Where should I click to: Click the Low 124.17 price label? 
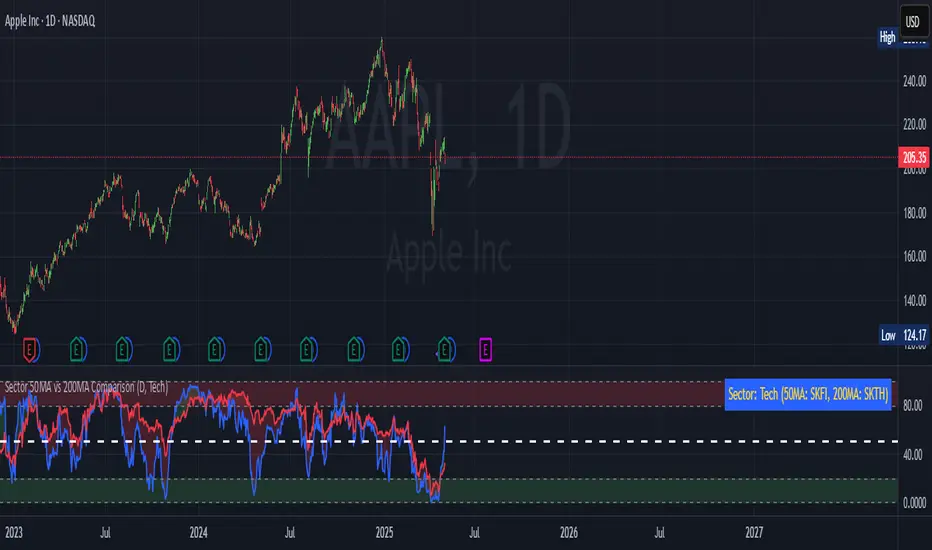tap(903, 335)
